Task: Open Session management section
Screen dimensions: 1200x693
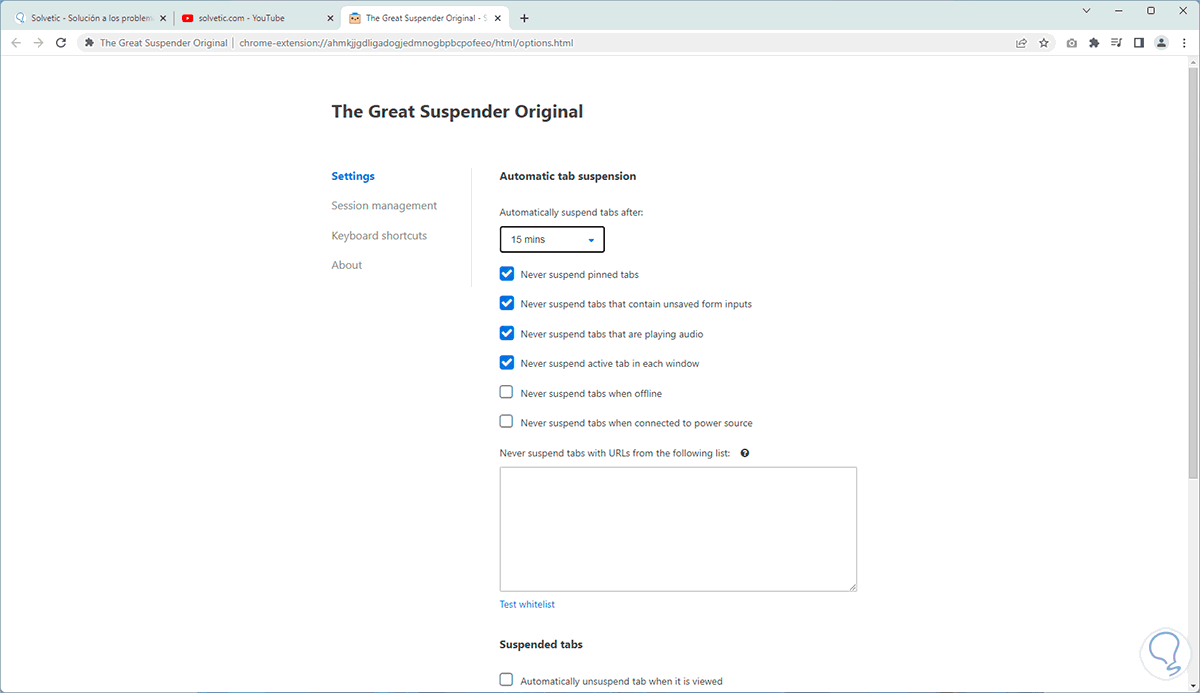Action: 384,206
